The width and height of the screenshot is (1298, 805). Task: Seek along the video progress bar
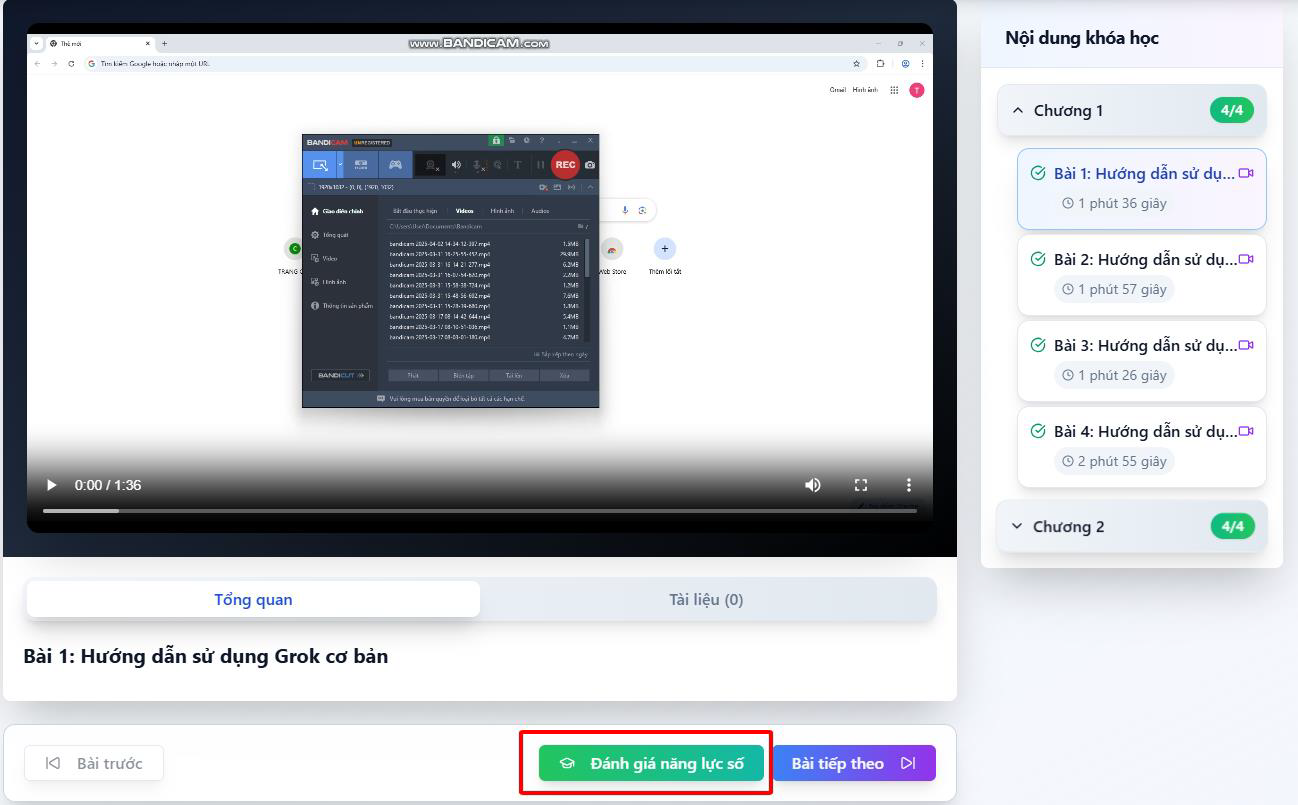tap(480, 511)
